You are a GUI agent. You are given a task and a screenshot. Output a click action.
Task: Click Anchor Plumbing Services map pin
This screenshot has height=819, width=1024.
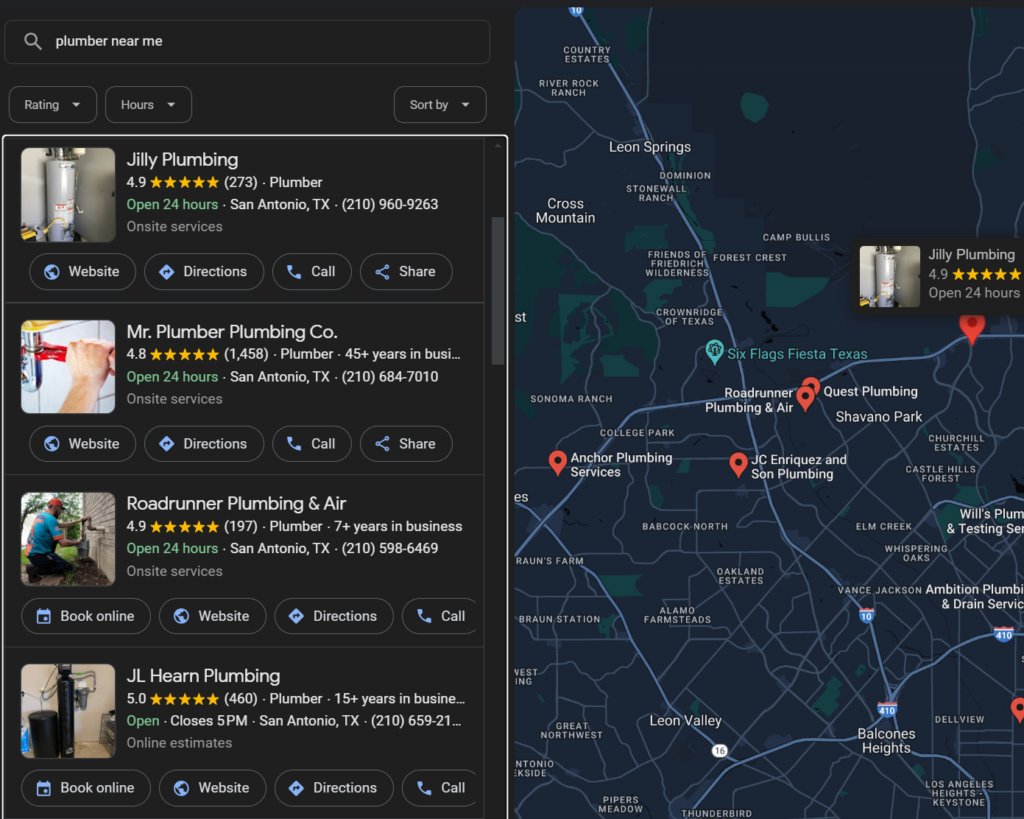(557, 462)
